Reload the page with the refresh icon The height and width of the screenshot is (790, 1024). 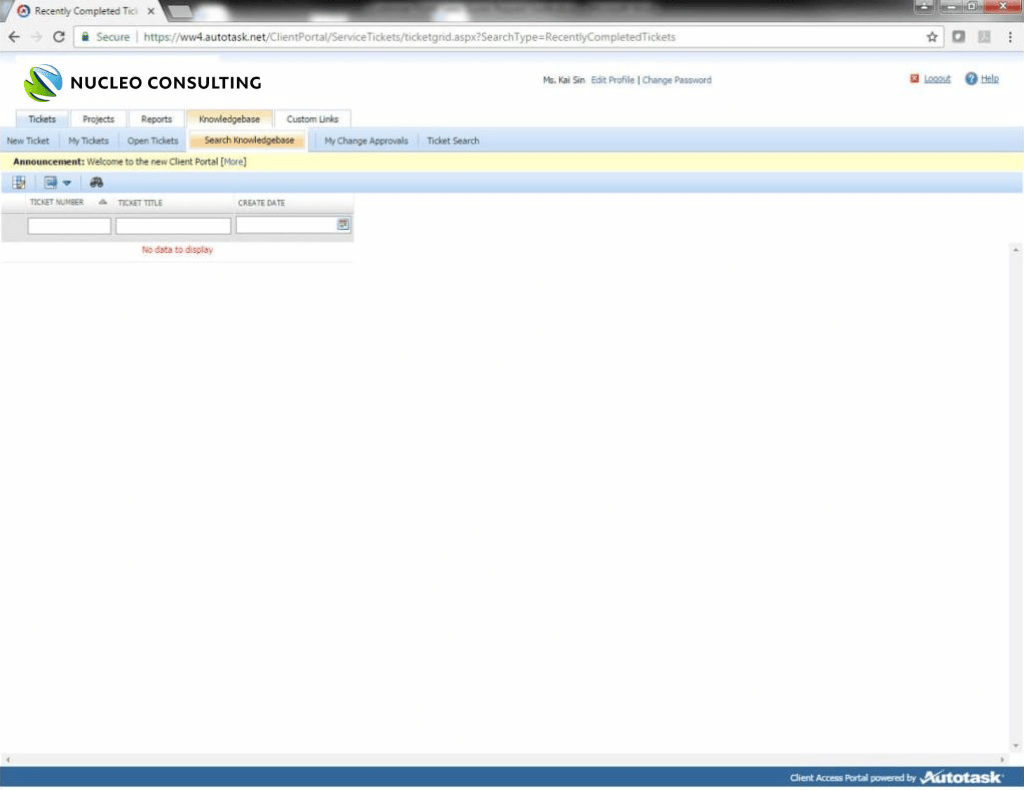point(59,37)
